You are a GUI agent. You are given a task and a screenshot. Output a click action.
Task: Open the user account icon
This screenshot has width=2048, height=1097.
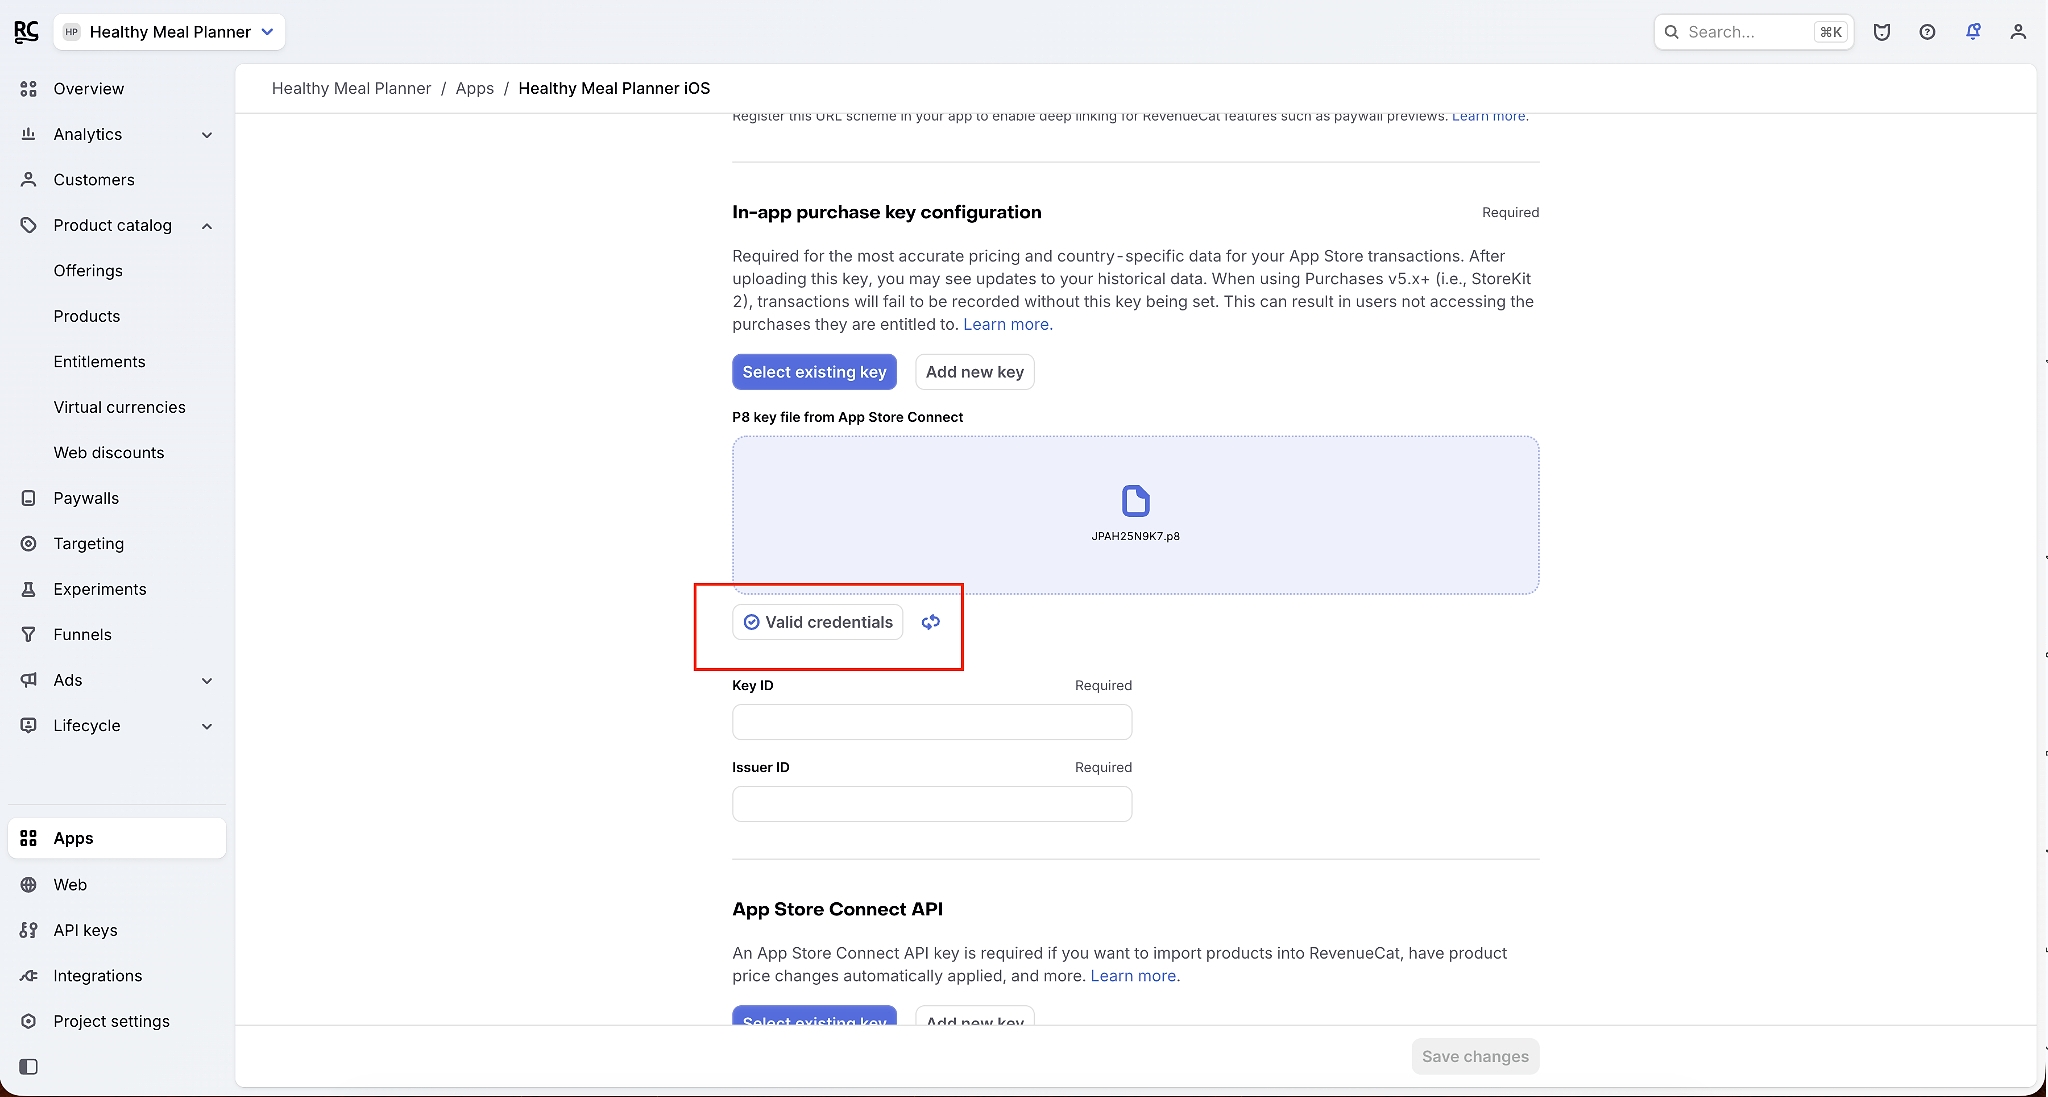click(2018, 32)
